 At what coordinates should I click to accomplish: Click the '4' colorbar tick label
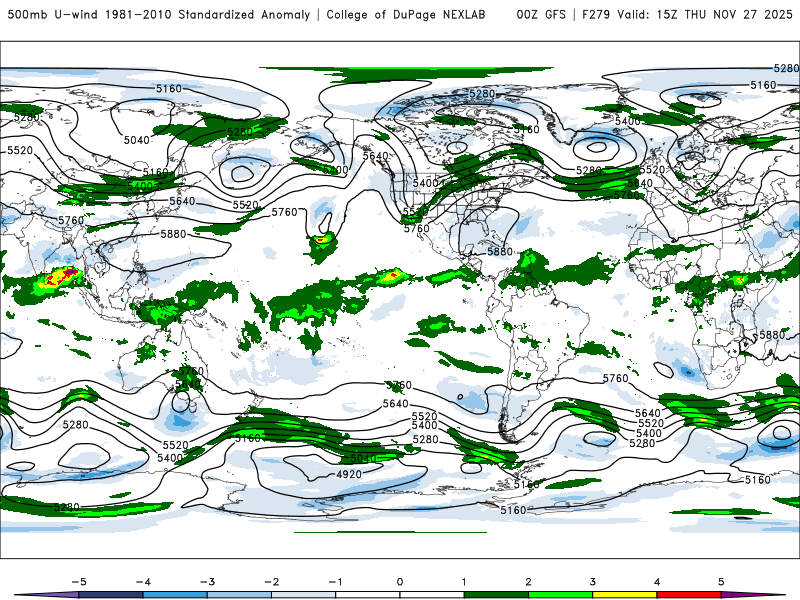(x=657, y=582)
